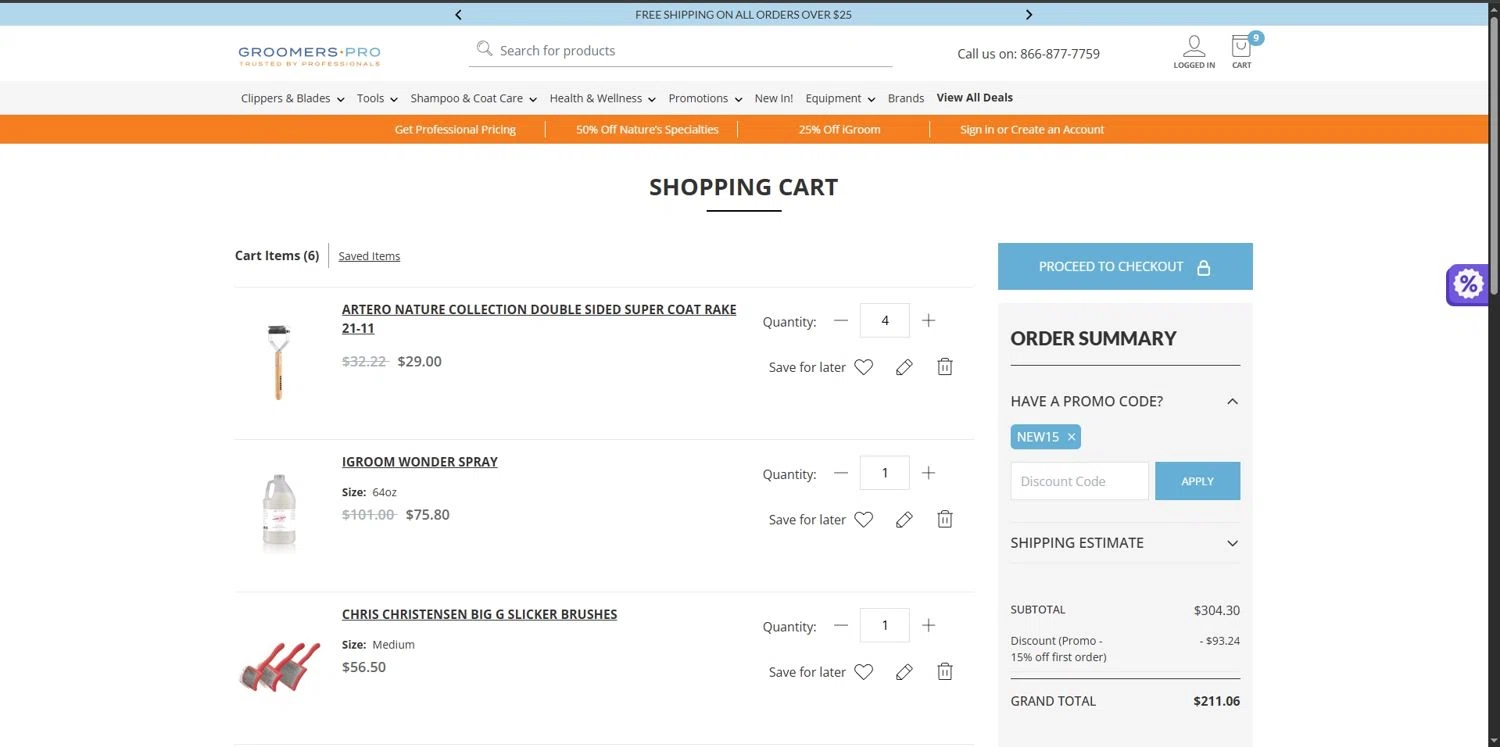Open Artero Nature Collection Coat Rake product link
1500x747 pixels.
539,319
